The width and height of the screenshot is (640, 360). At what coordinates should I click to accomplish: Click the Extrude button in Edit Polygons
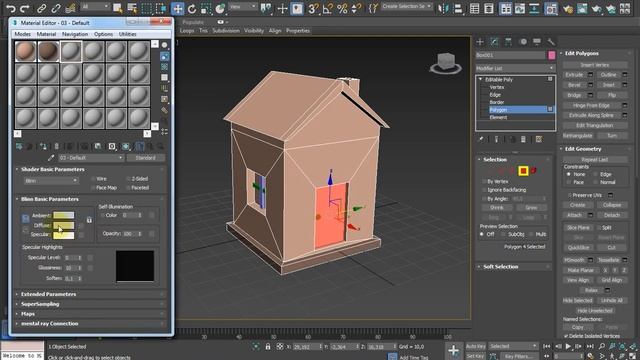[x=574, y=75]
